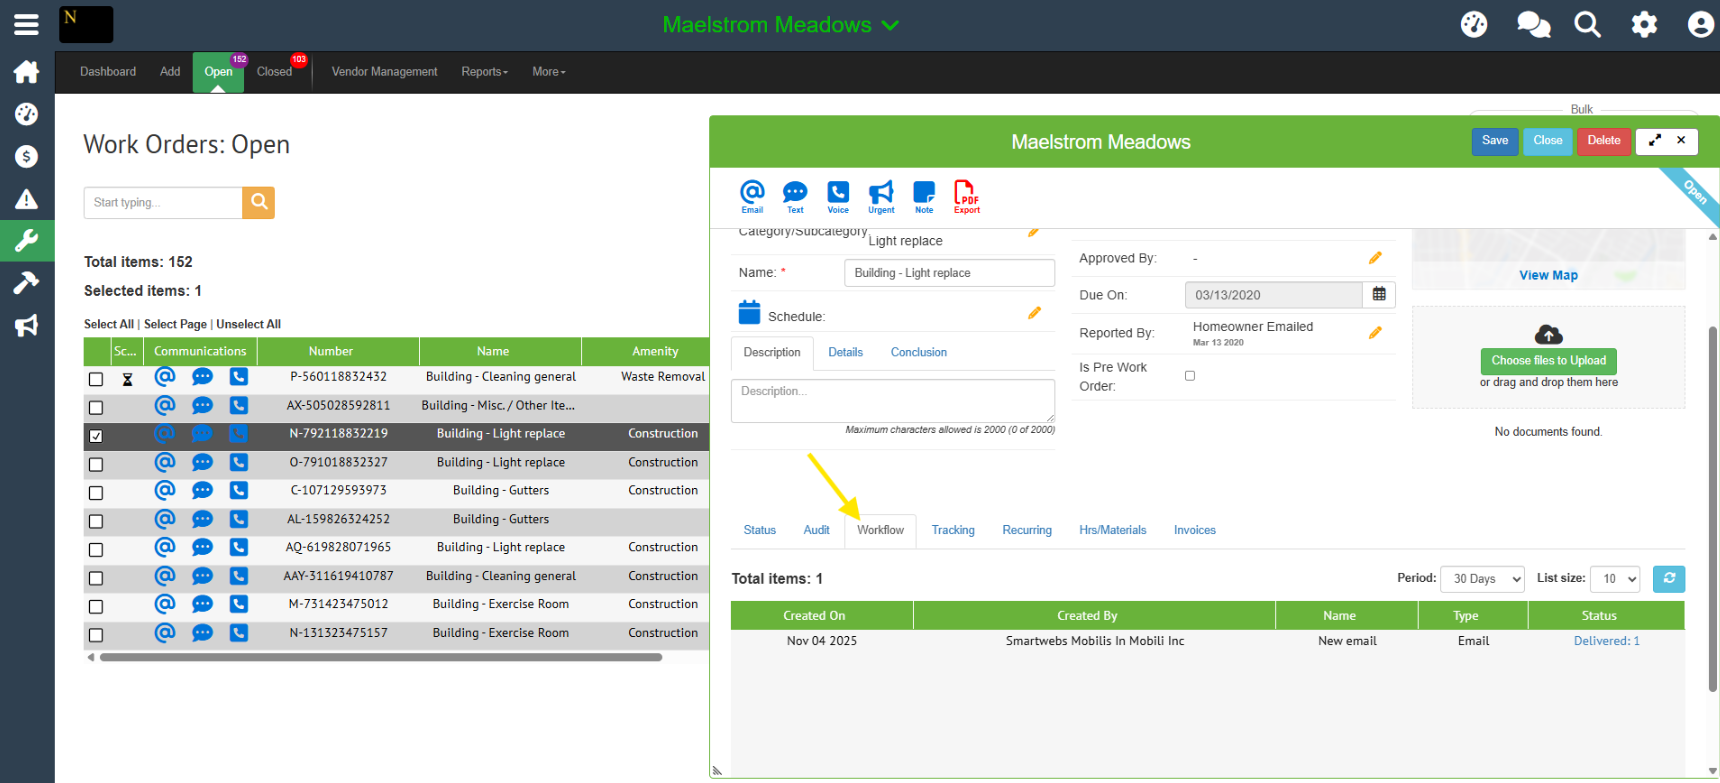Export work order as PDF
Screen dimensions: 1720x783
(x=966, y=195)
